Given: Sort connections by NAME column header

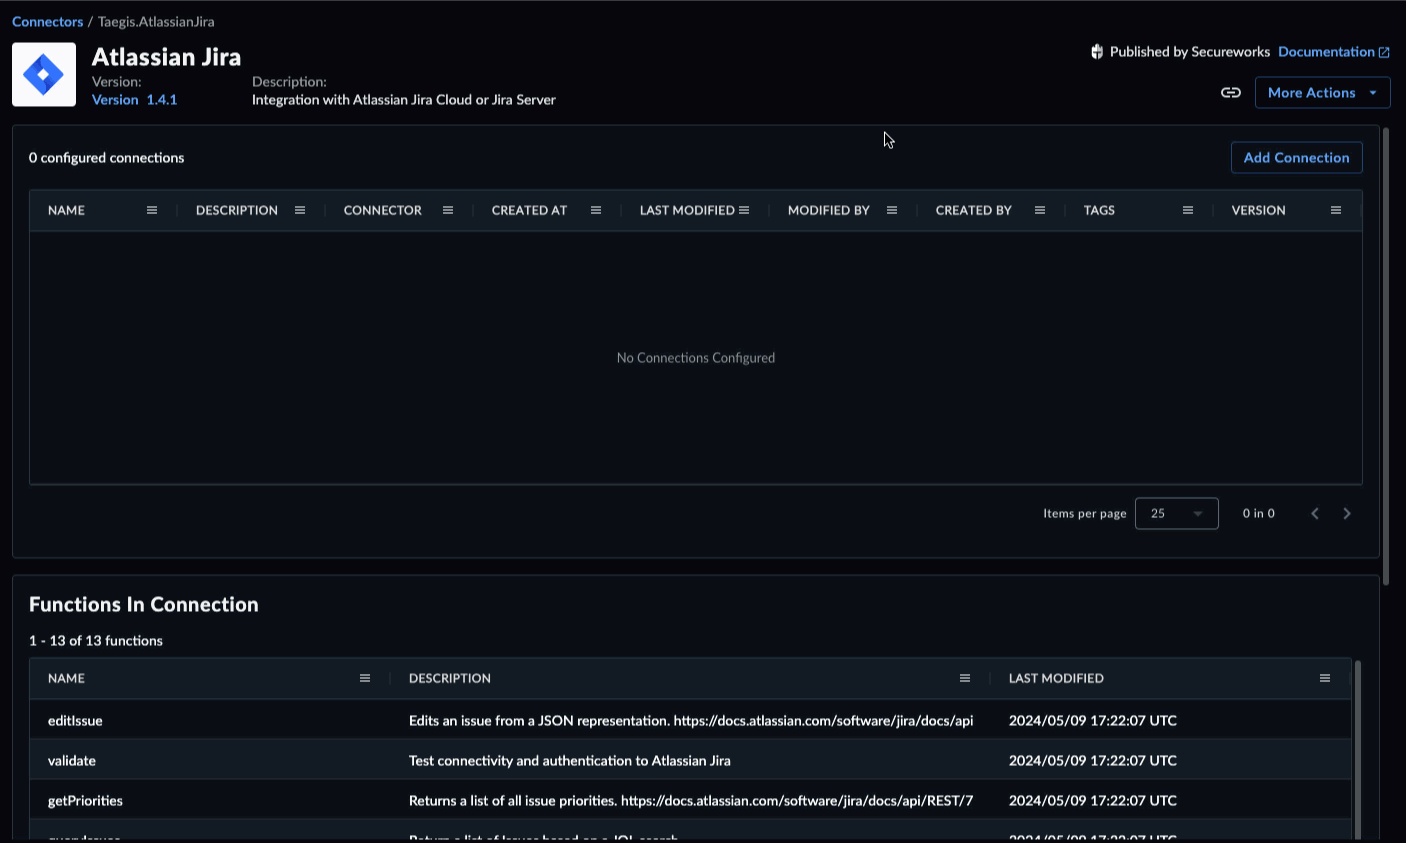Looking at the screenshot, I should tap(66, 210).
